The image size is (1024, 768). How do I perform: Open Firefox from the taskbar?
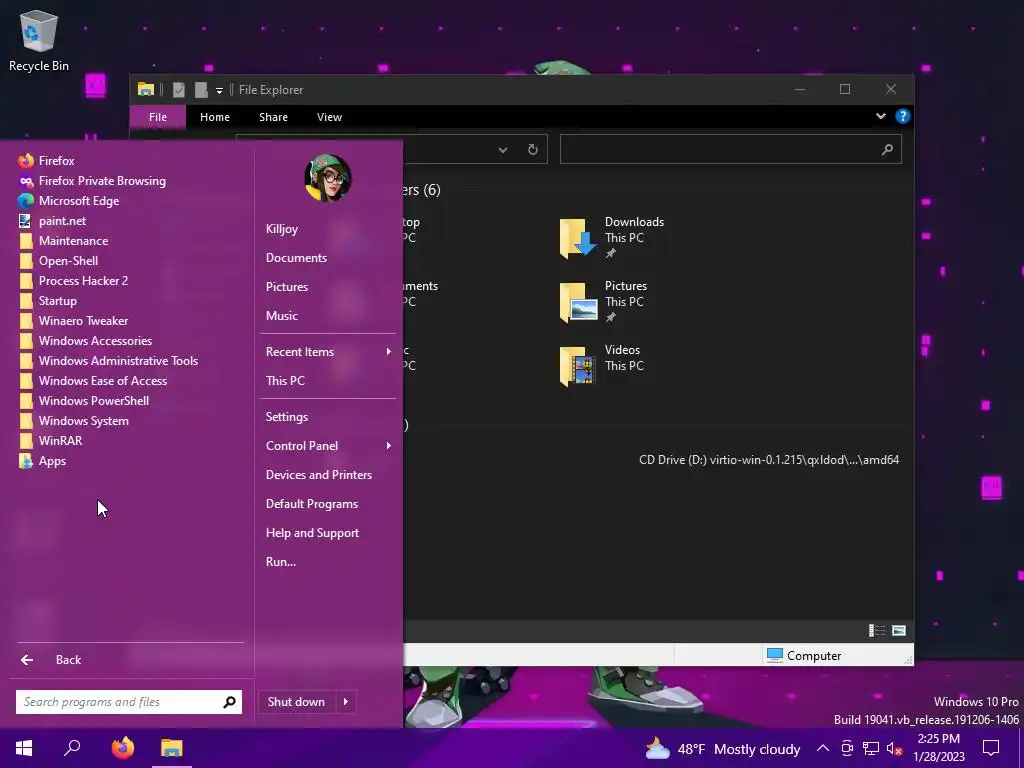coord(123,748)
